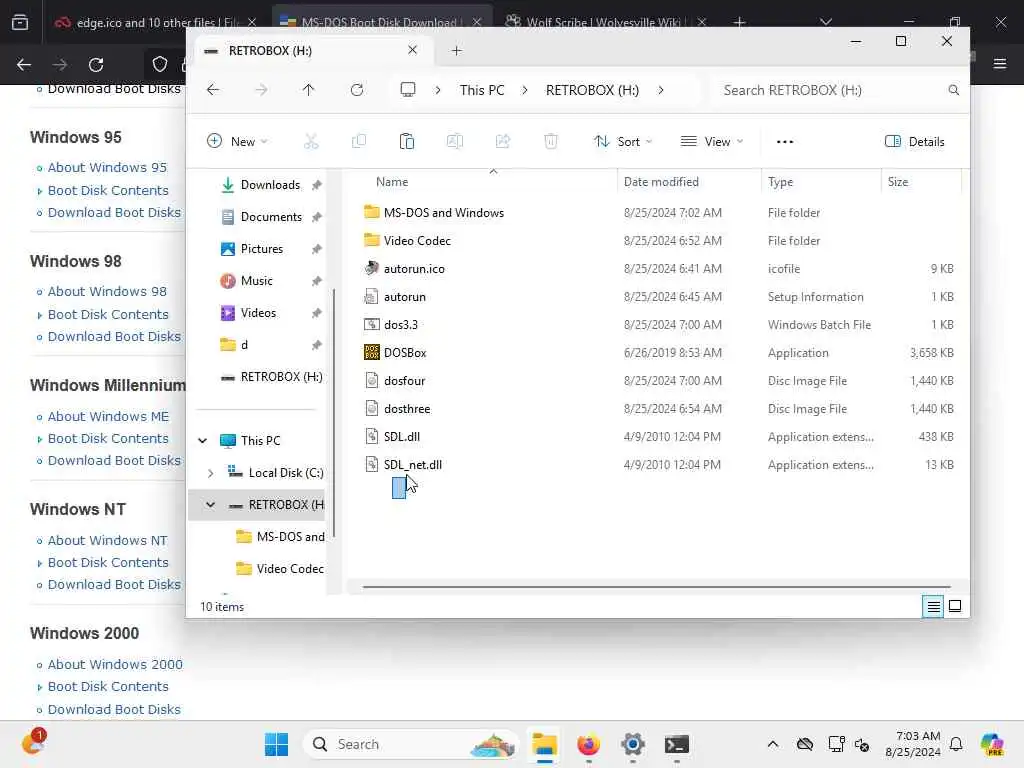The image size is (1024, 768).
Task: Click the taskbar Search box
Action: click(411, 744)
